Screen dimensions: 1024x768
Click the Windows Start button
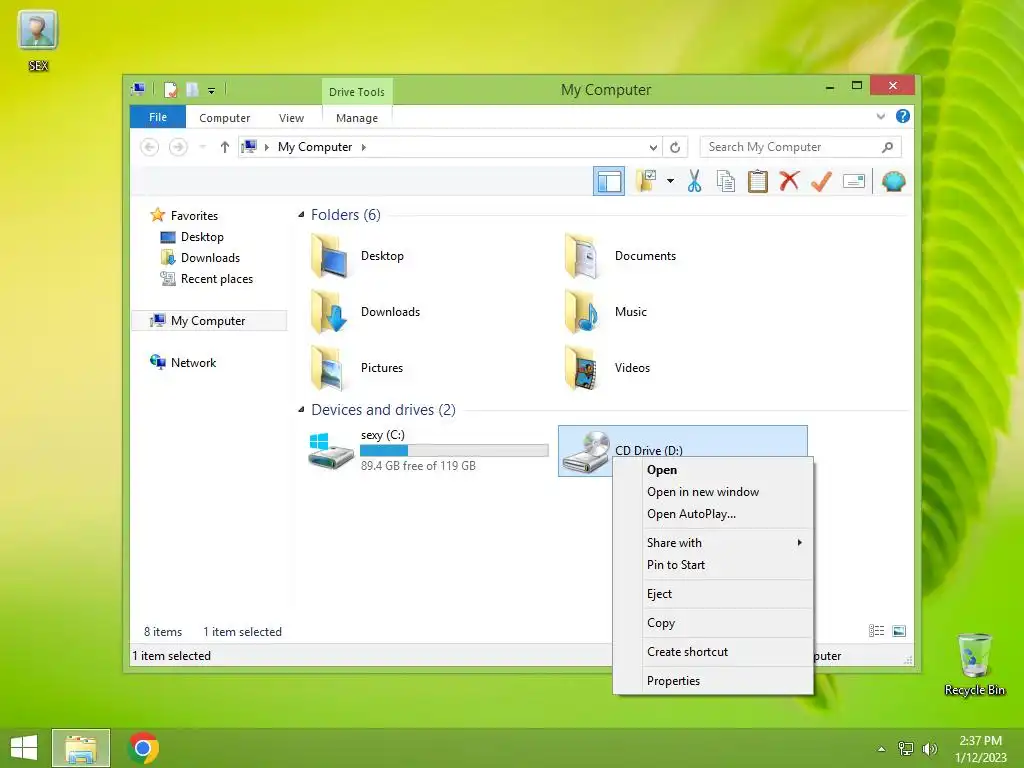point(24,748)
